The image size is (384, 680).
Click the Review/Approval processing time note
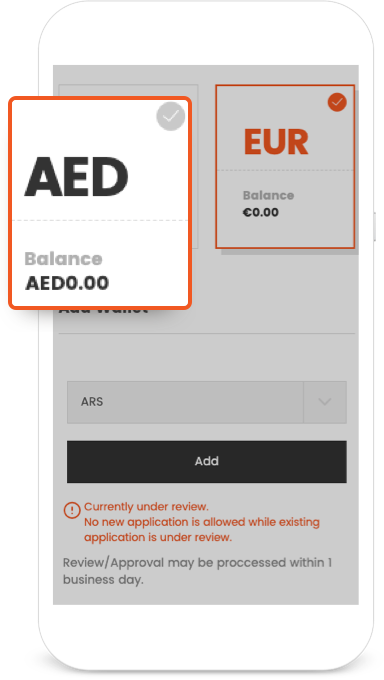[197, 571]
